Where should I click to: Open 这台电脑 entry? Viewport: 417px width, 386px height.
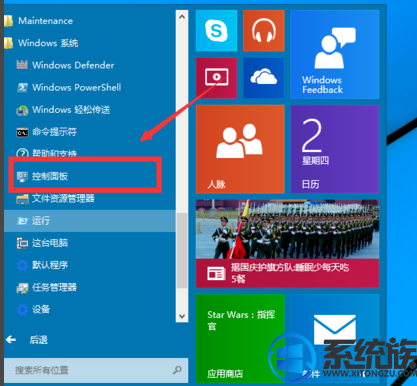[x=90, y=243]
